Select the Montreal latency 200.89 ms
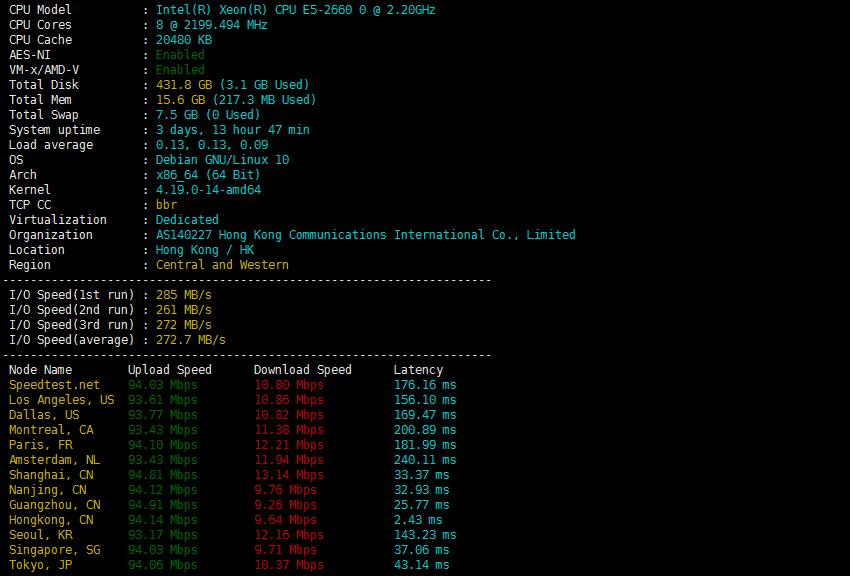This screenshot has height=576, width=850. coord(425,430)
